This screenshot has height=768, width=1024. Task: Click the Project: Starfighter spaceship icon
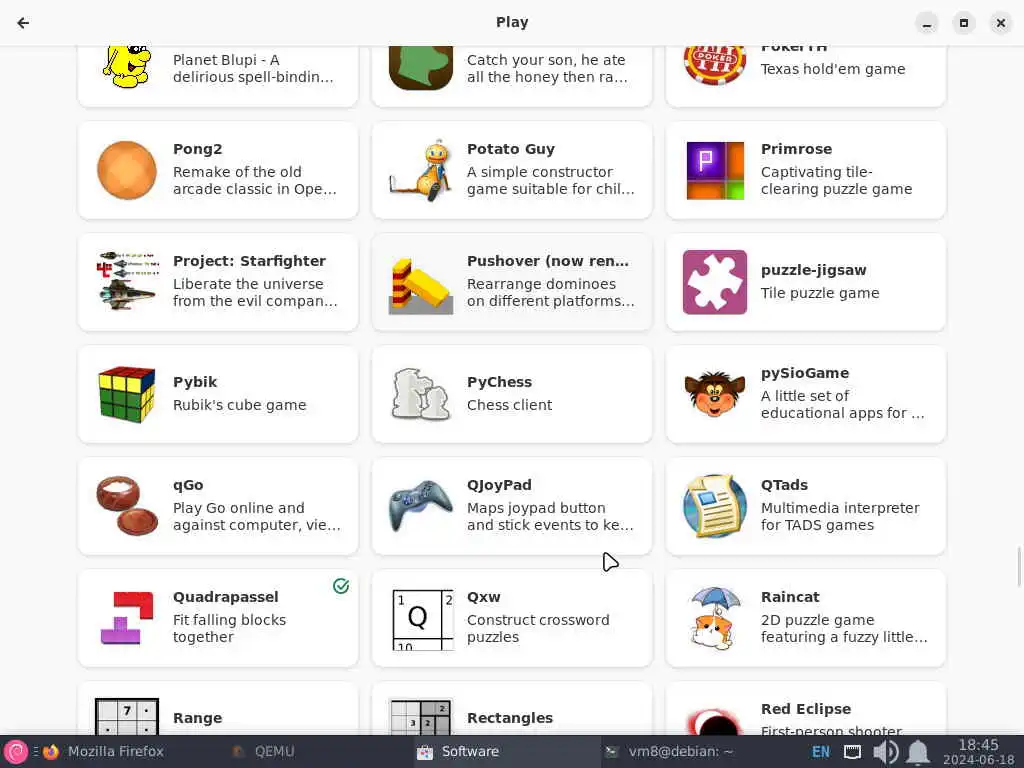pos(127,281)
